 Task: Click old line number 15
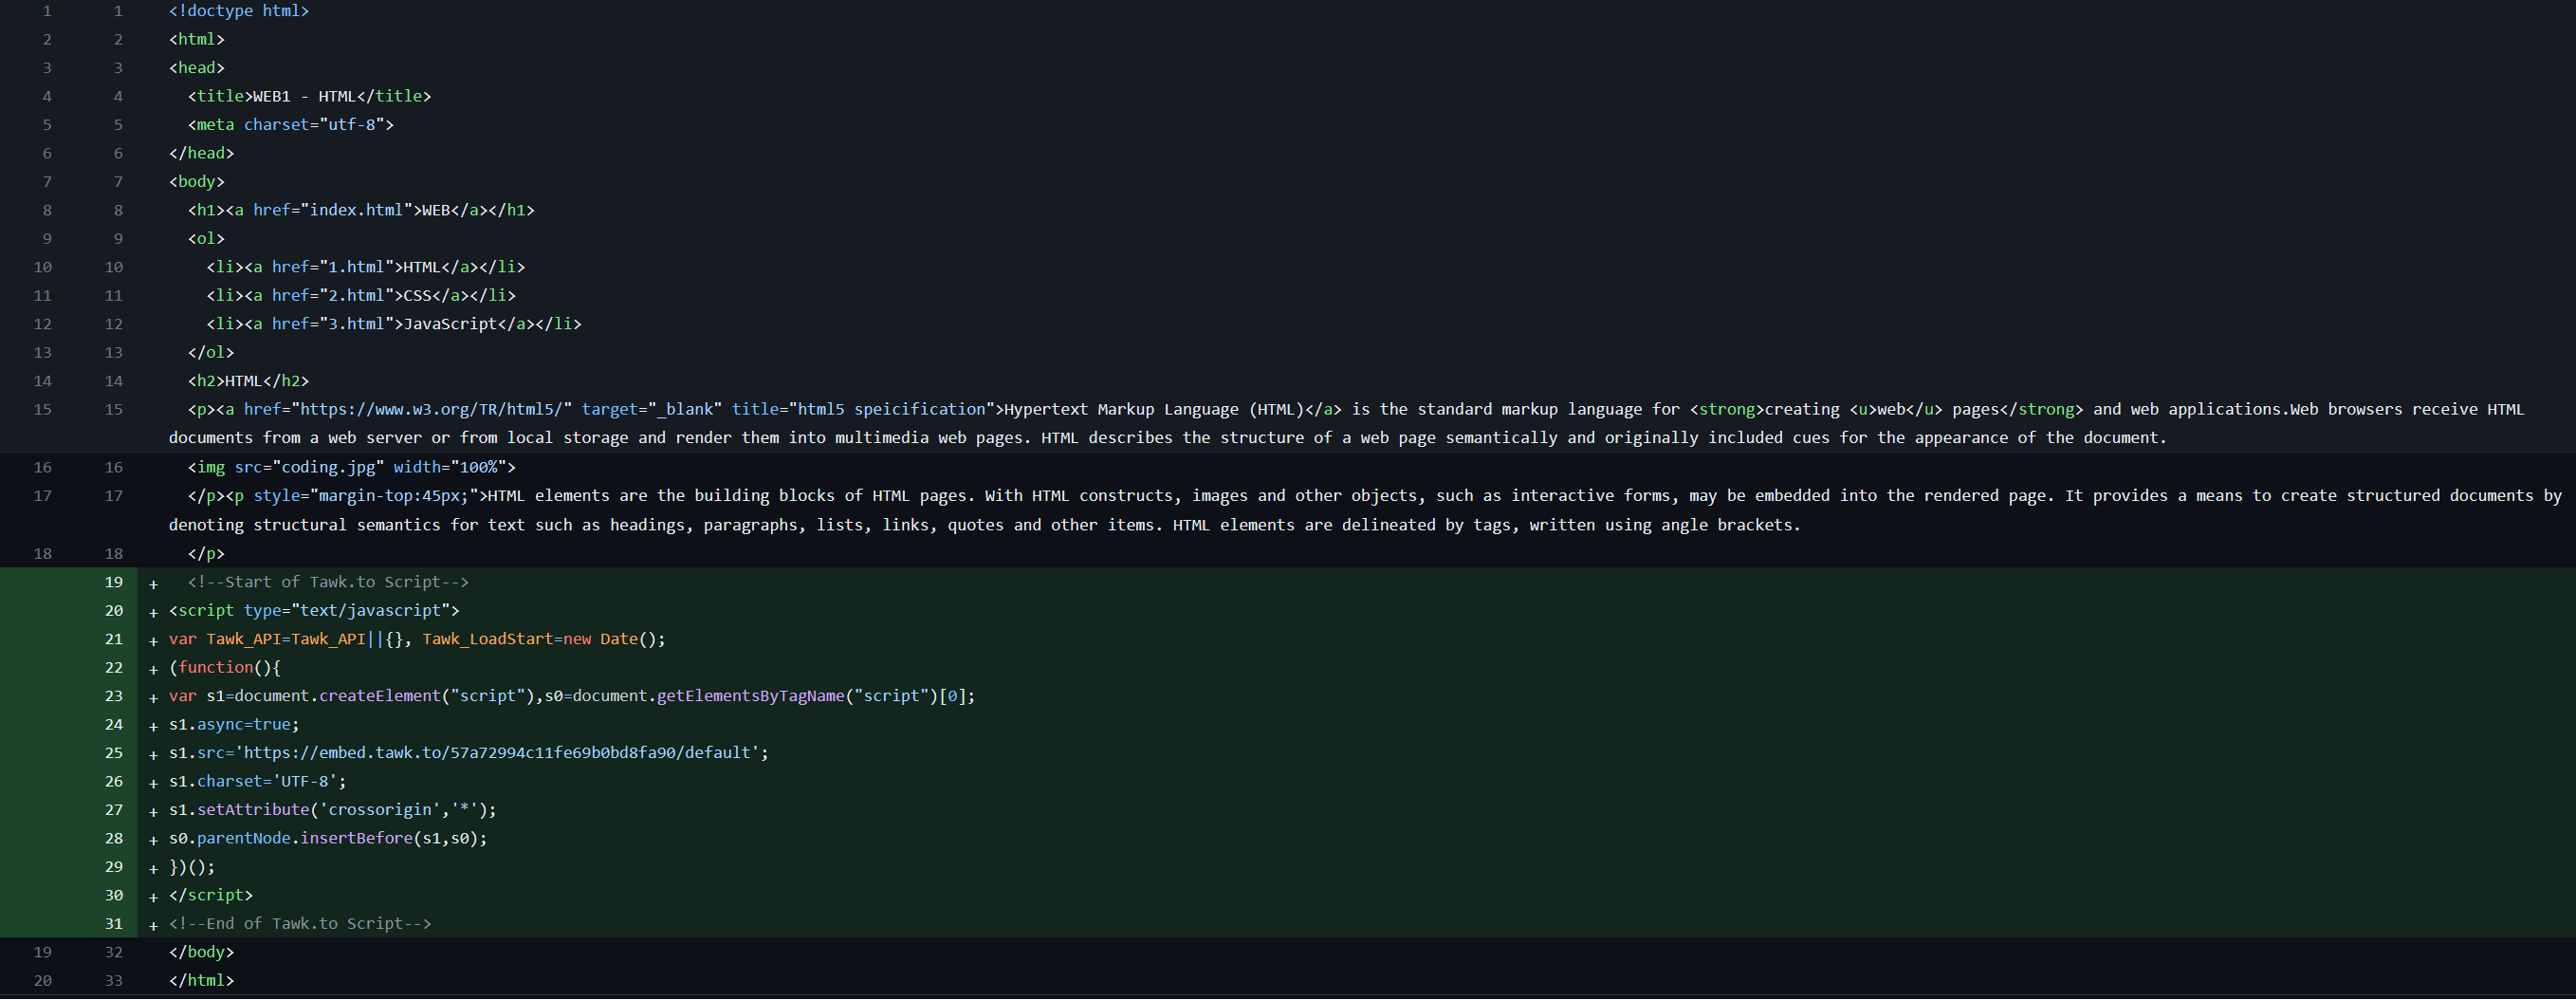pos(43,409)
